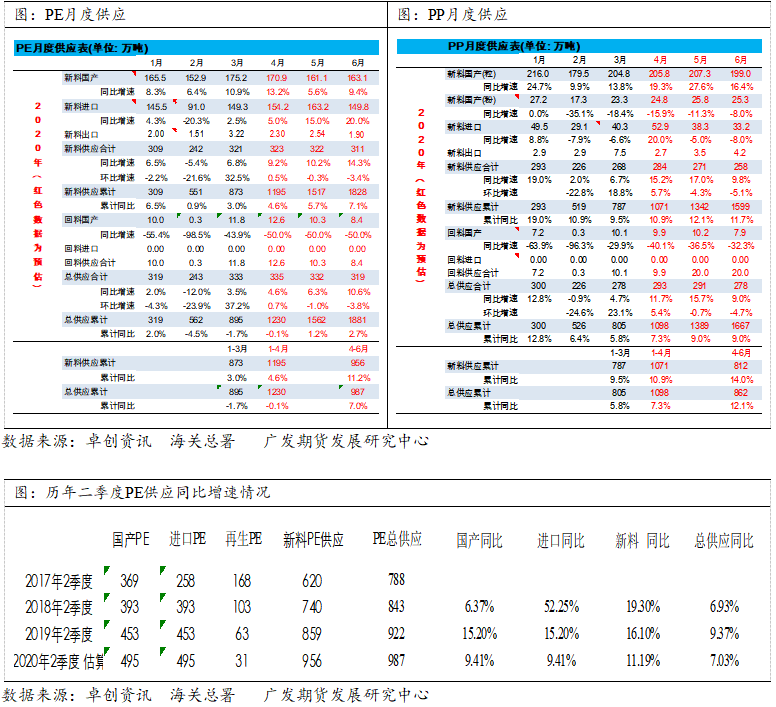Select the 2019年2季度 row label
The image size is (776, 707).
(59, 634)
